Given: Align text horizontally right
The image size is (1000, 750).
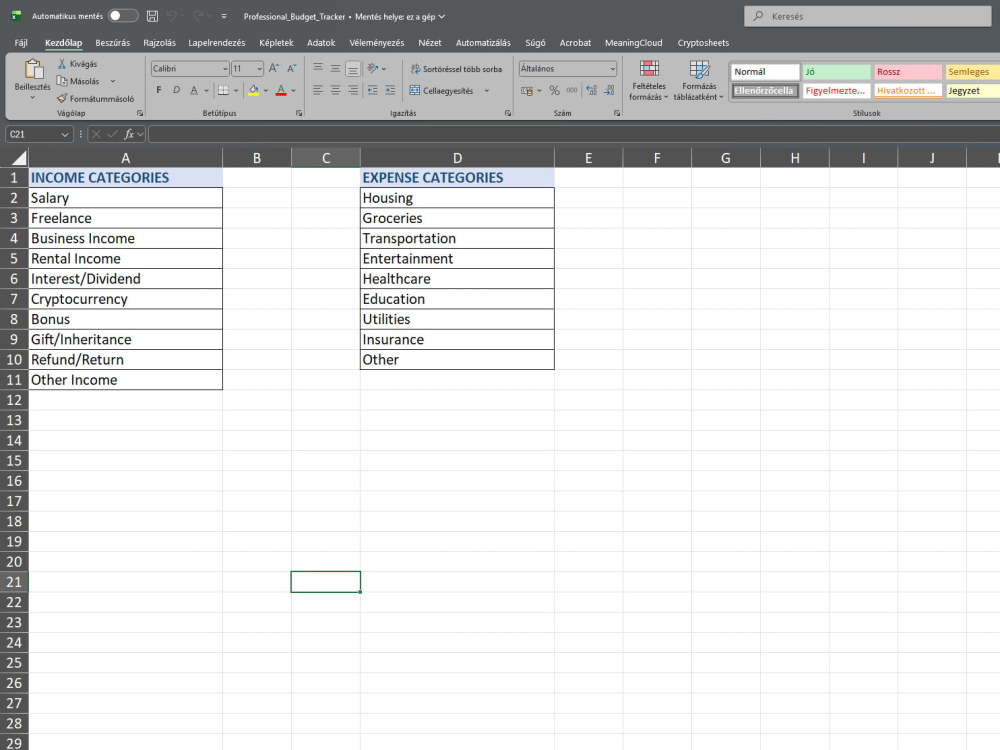Looking at the screenshot, I should click(353, 91).
